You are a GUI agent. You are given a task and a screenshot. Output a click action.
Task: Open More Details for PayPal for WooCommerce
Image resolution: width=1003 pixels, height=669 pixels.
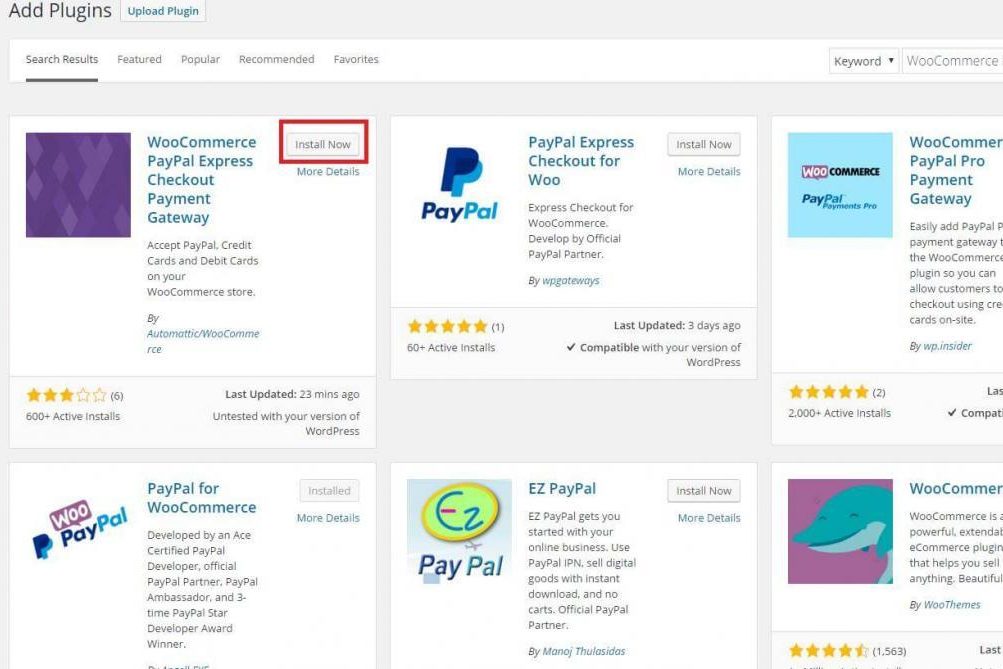(328, 518)
